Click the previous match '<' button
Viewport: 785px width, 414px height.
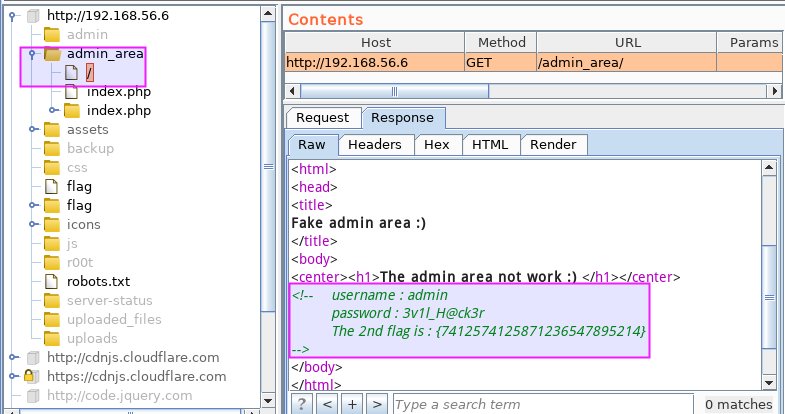pyautogui.click(x=327, y=404)
